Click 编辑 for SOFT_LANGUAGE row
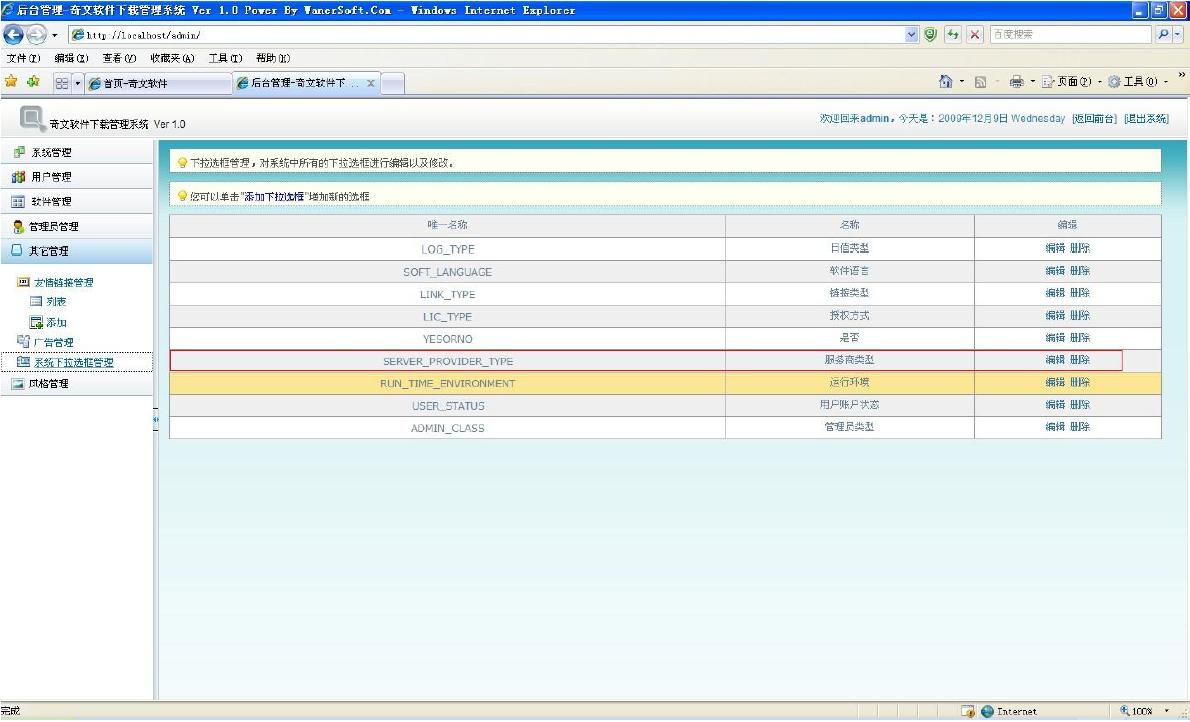Viewport: 1190px width, 722px height. [x=1055, y=271]
